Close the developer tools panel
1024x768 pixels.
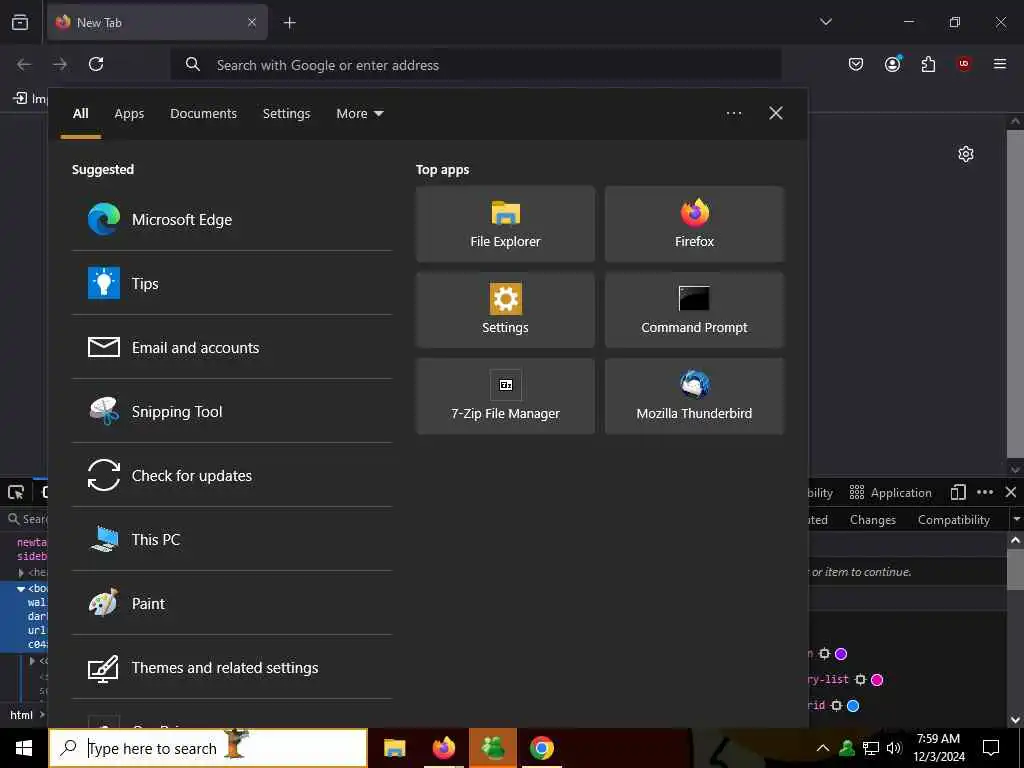[x=1010, y=492]
